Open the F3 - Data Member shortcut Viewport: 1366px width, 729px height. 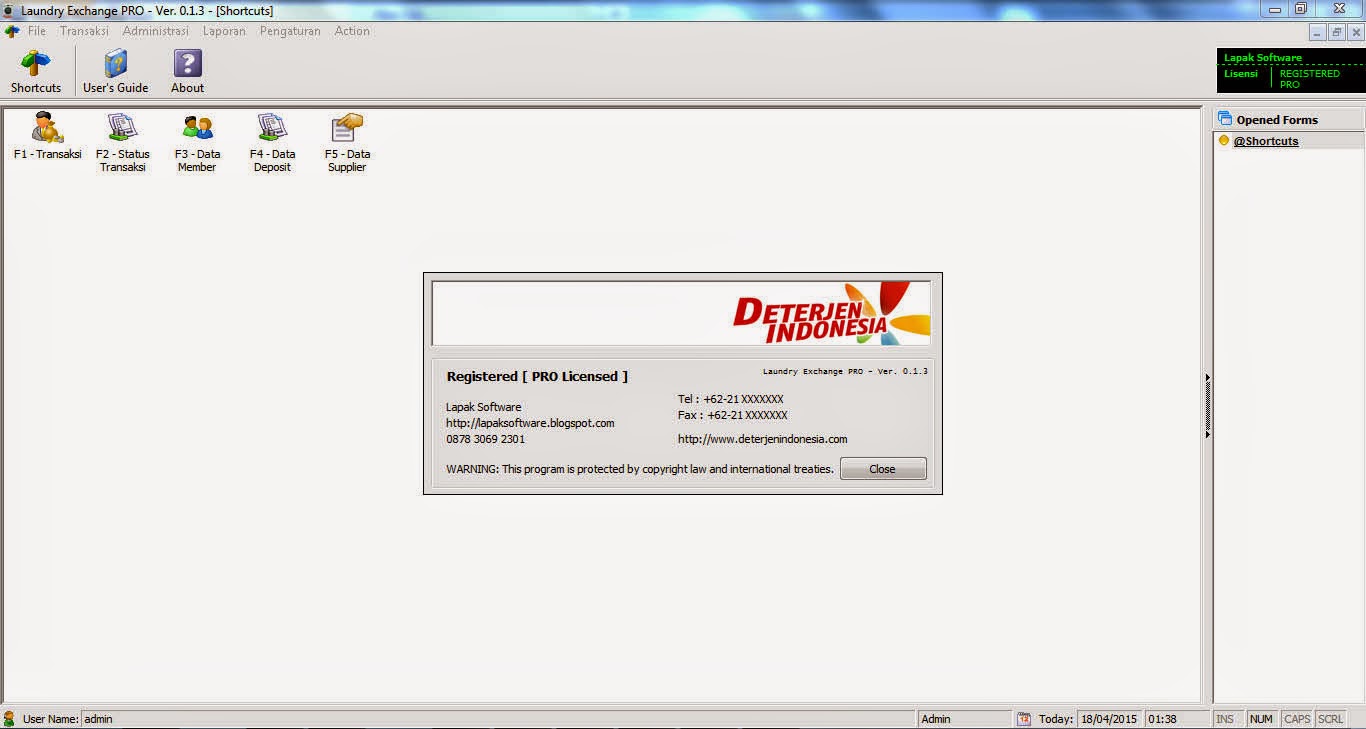(x=196, y=133)
